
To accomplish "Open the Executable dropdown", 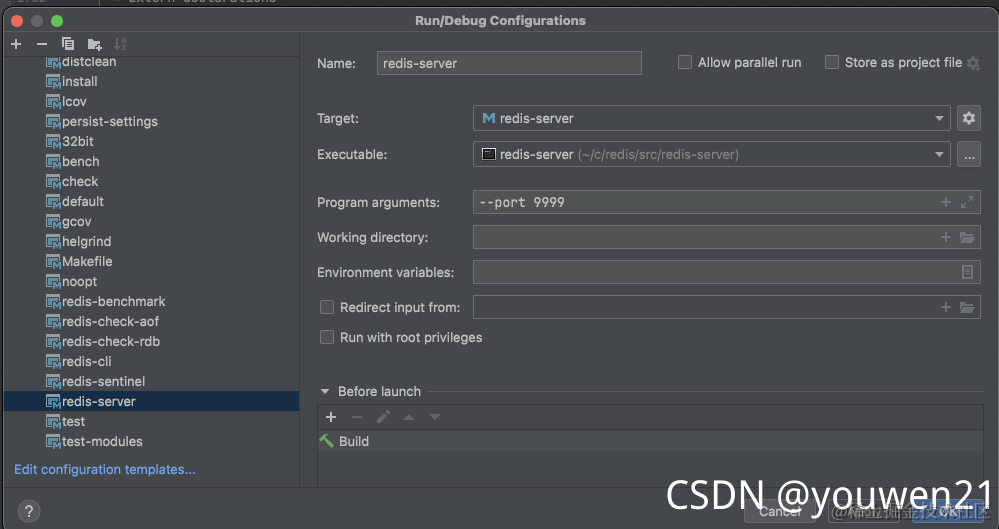I will pyautogui.click(x=712, y=154).
